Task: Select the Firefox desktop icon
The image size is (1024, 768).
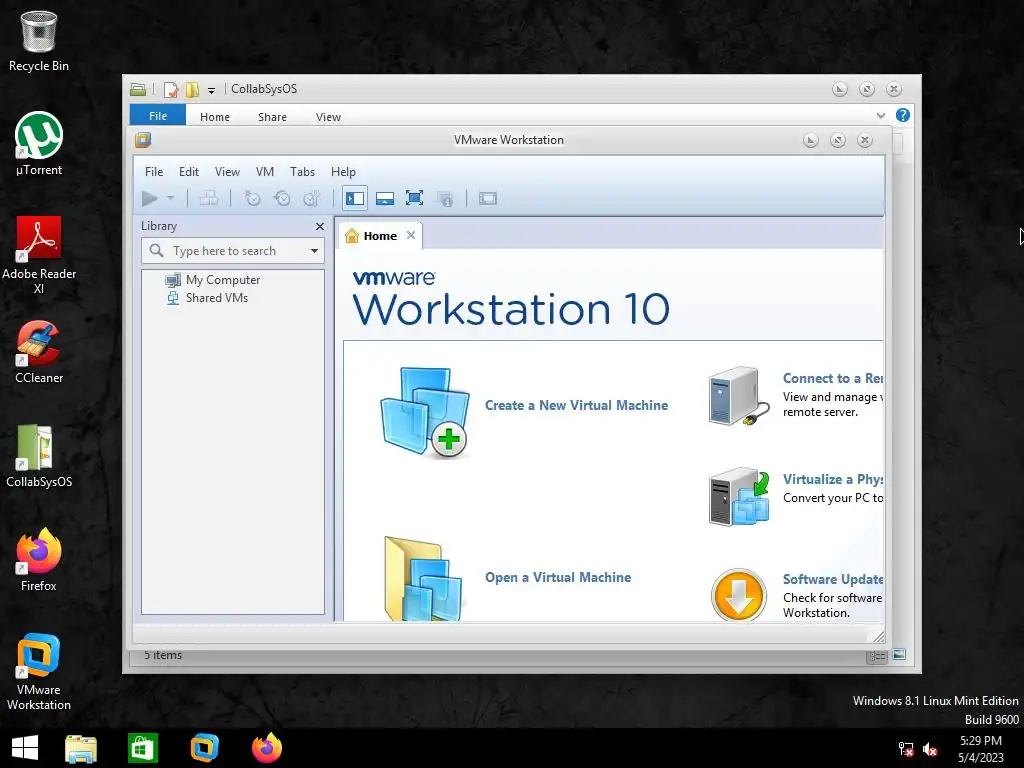Action: (x=39, y=560)
